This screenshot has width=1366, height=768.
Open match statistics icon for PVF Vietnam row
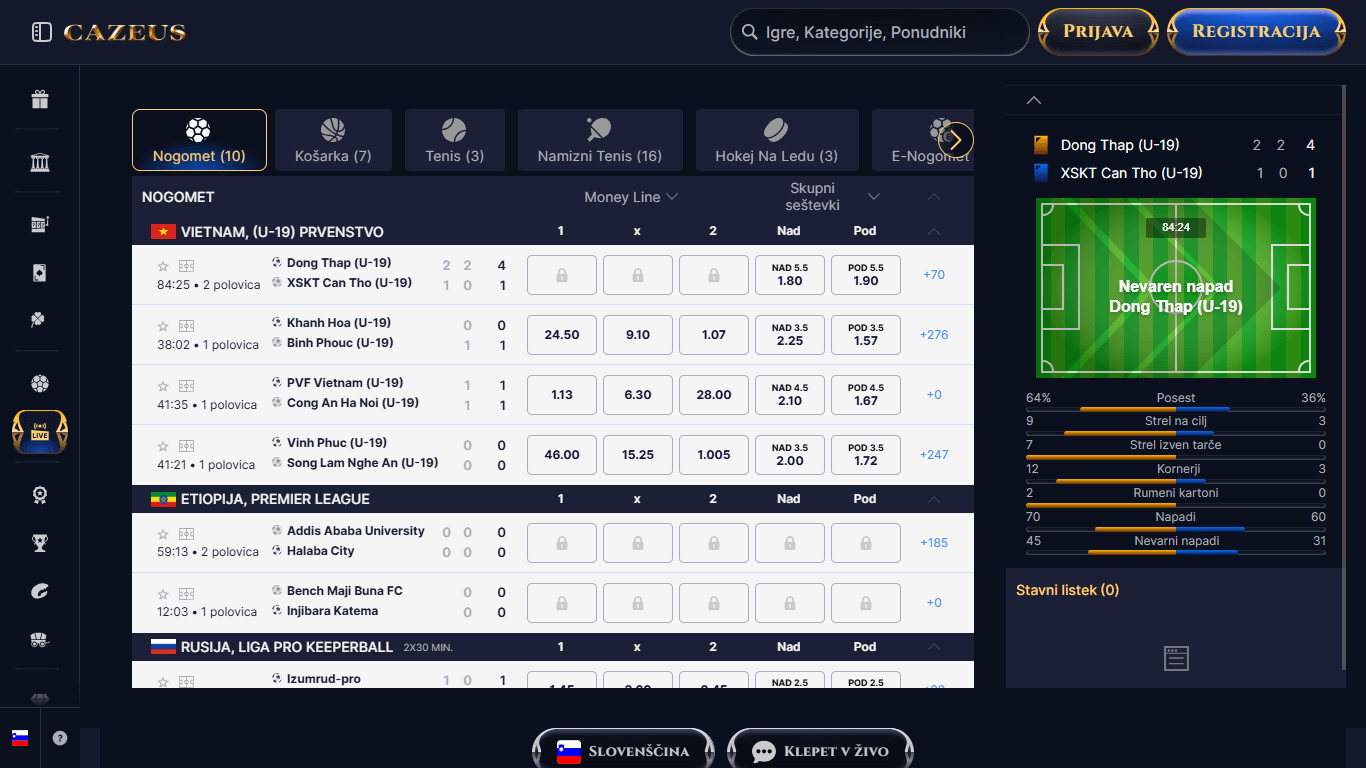click(x=186, y=386)
